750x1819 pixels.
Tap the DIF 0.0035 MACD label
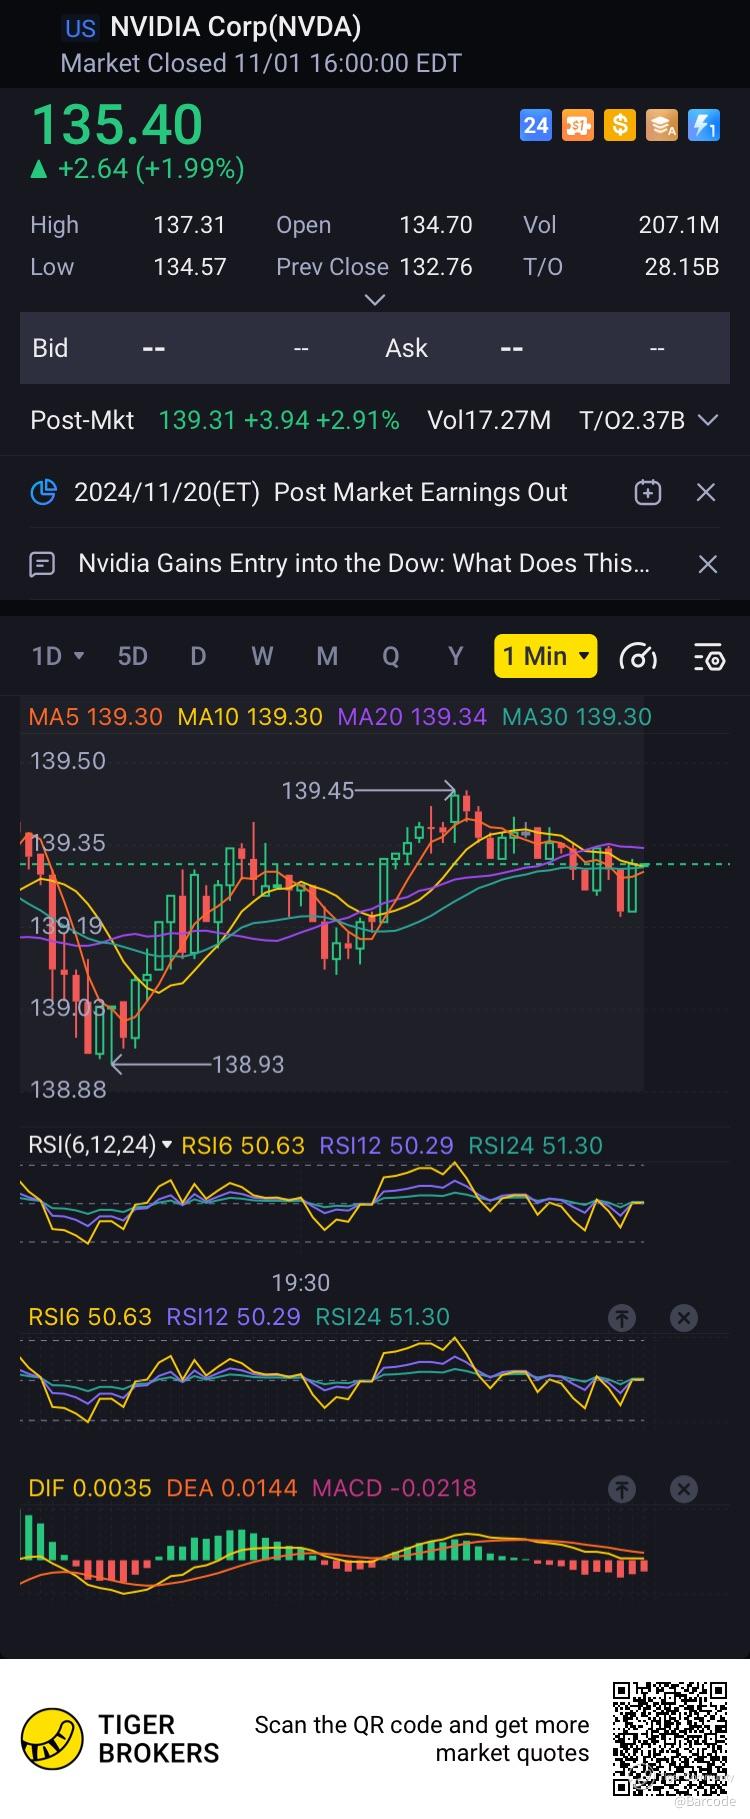coord(90,1488)
